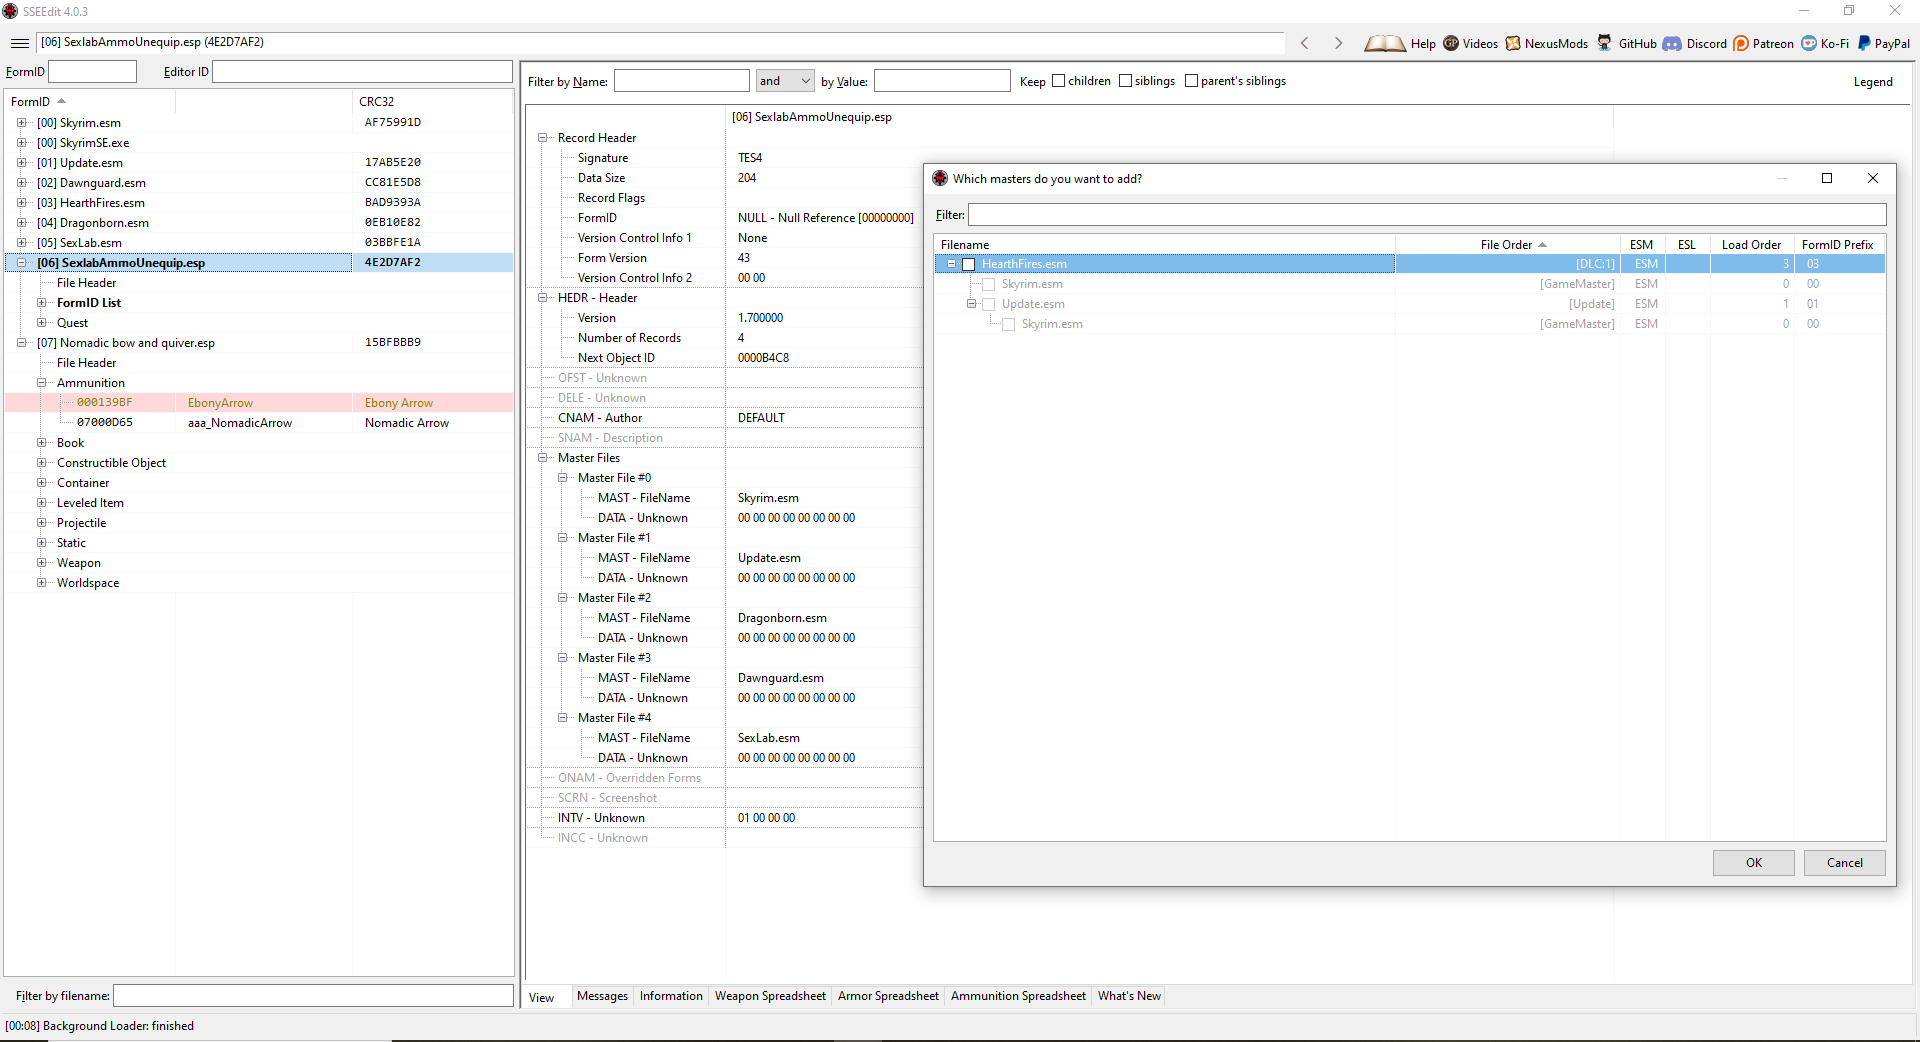Expand the Constructible Object group
1920x1042 pixels.
tap(41, 463)
